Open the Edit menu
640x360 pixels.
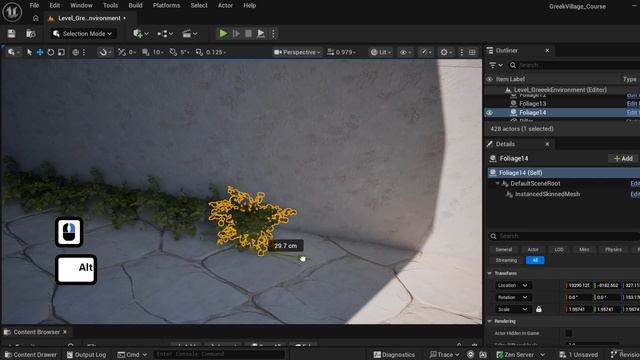pyautogui.click(x=55, y=6)
